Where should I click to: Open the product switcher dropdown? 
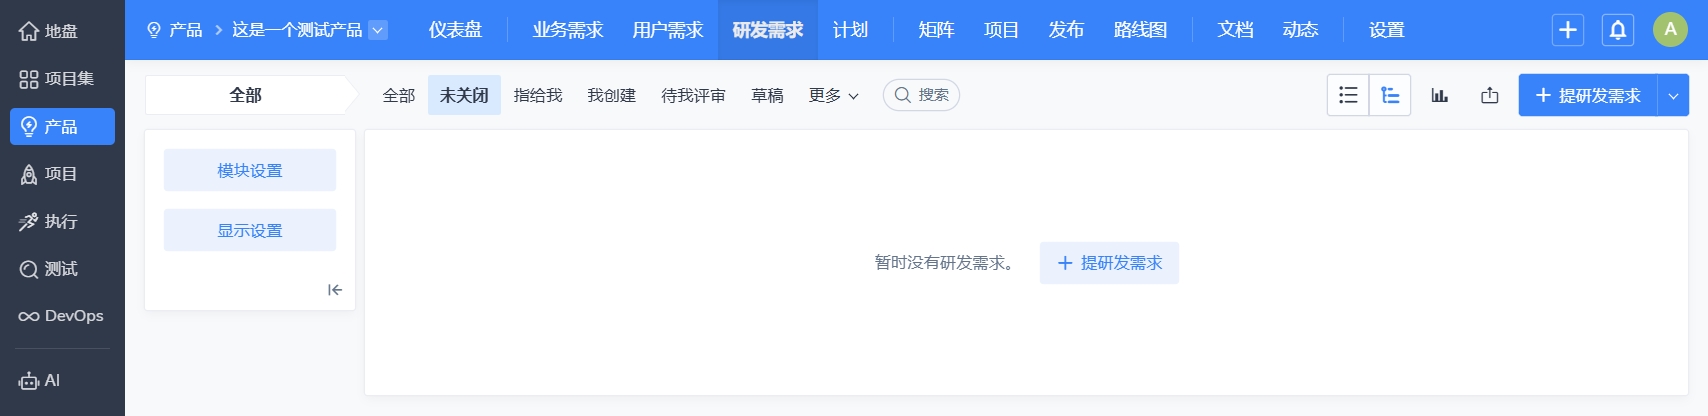[x=378, y=30]
